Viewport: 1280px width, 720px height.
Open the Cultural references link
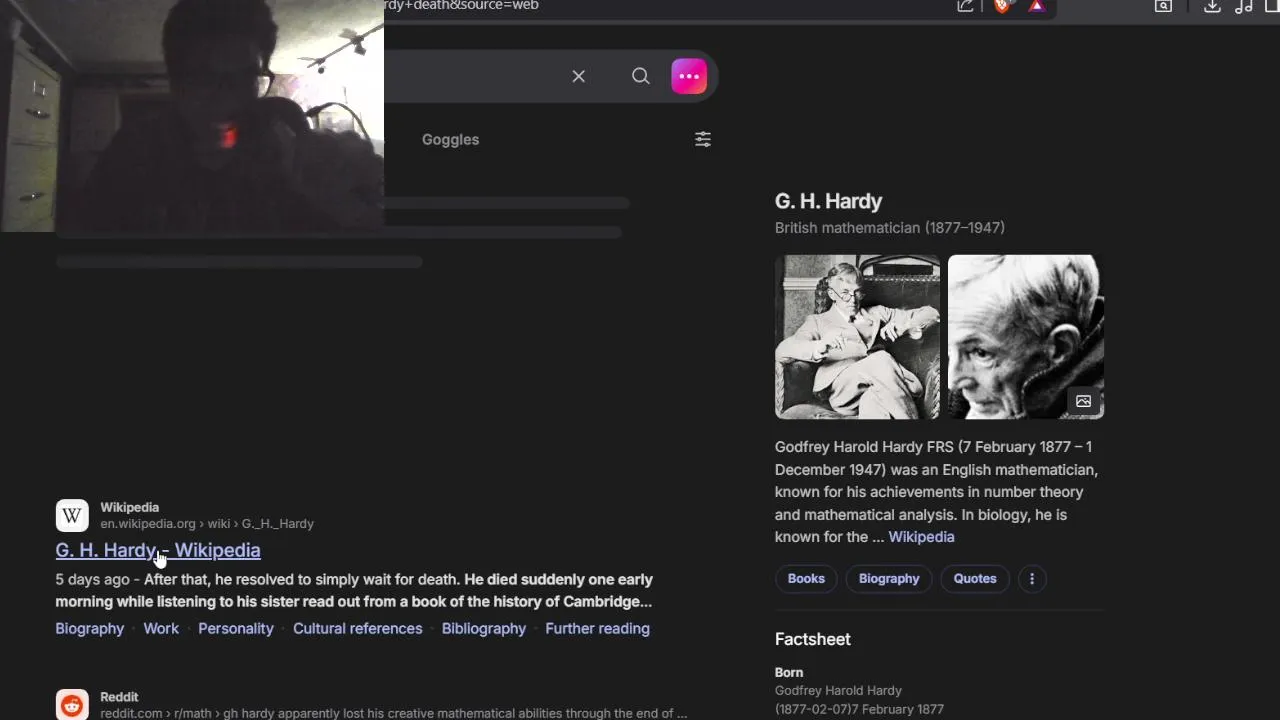tap(357, 628)
